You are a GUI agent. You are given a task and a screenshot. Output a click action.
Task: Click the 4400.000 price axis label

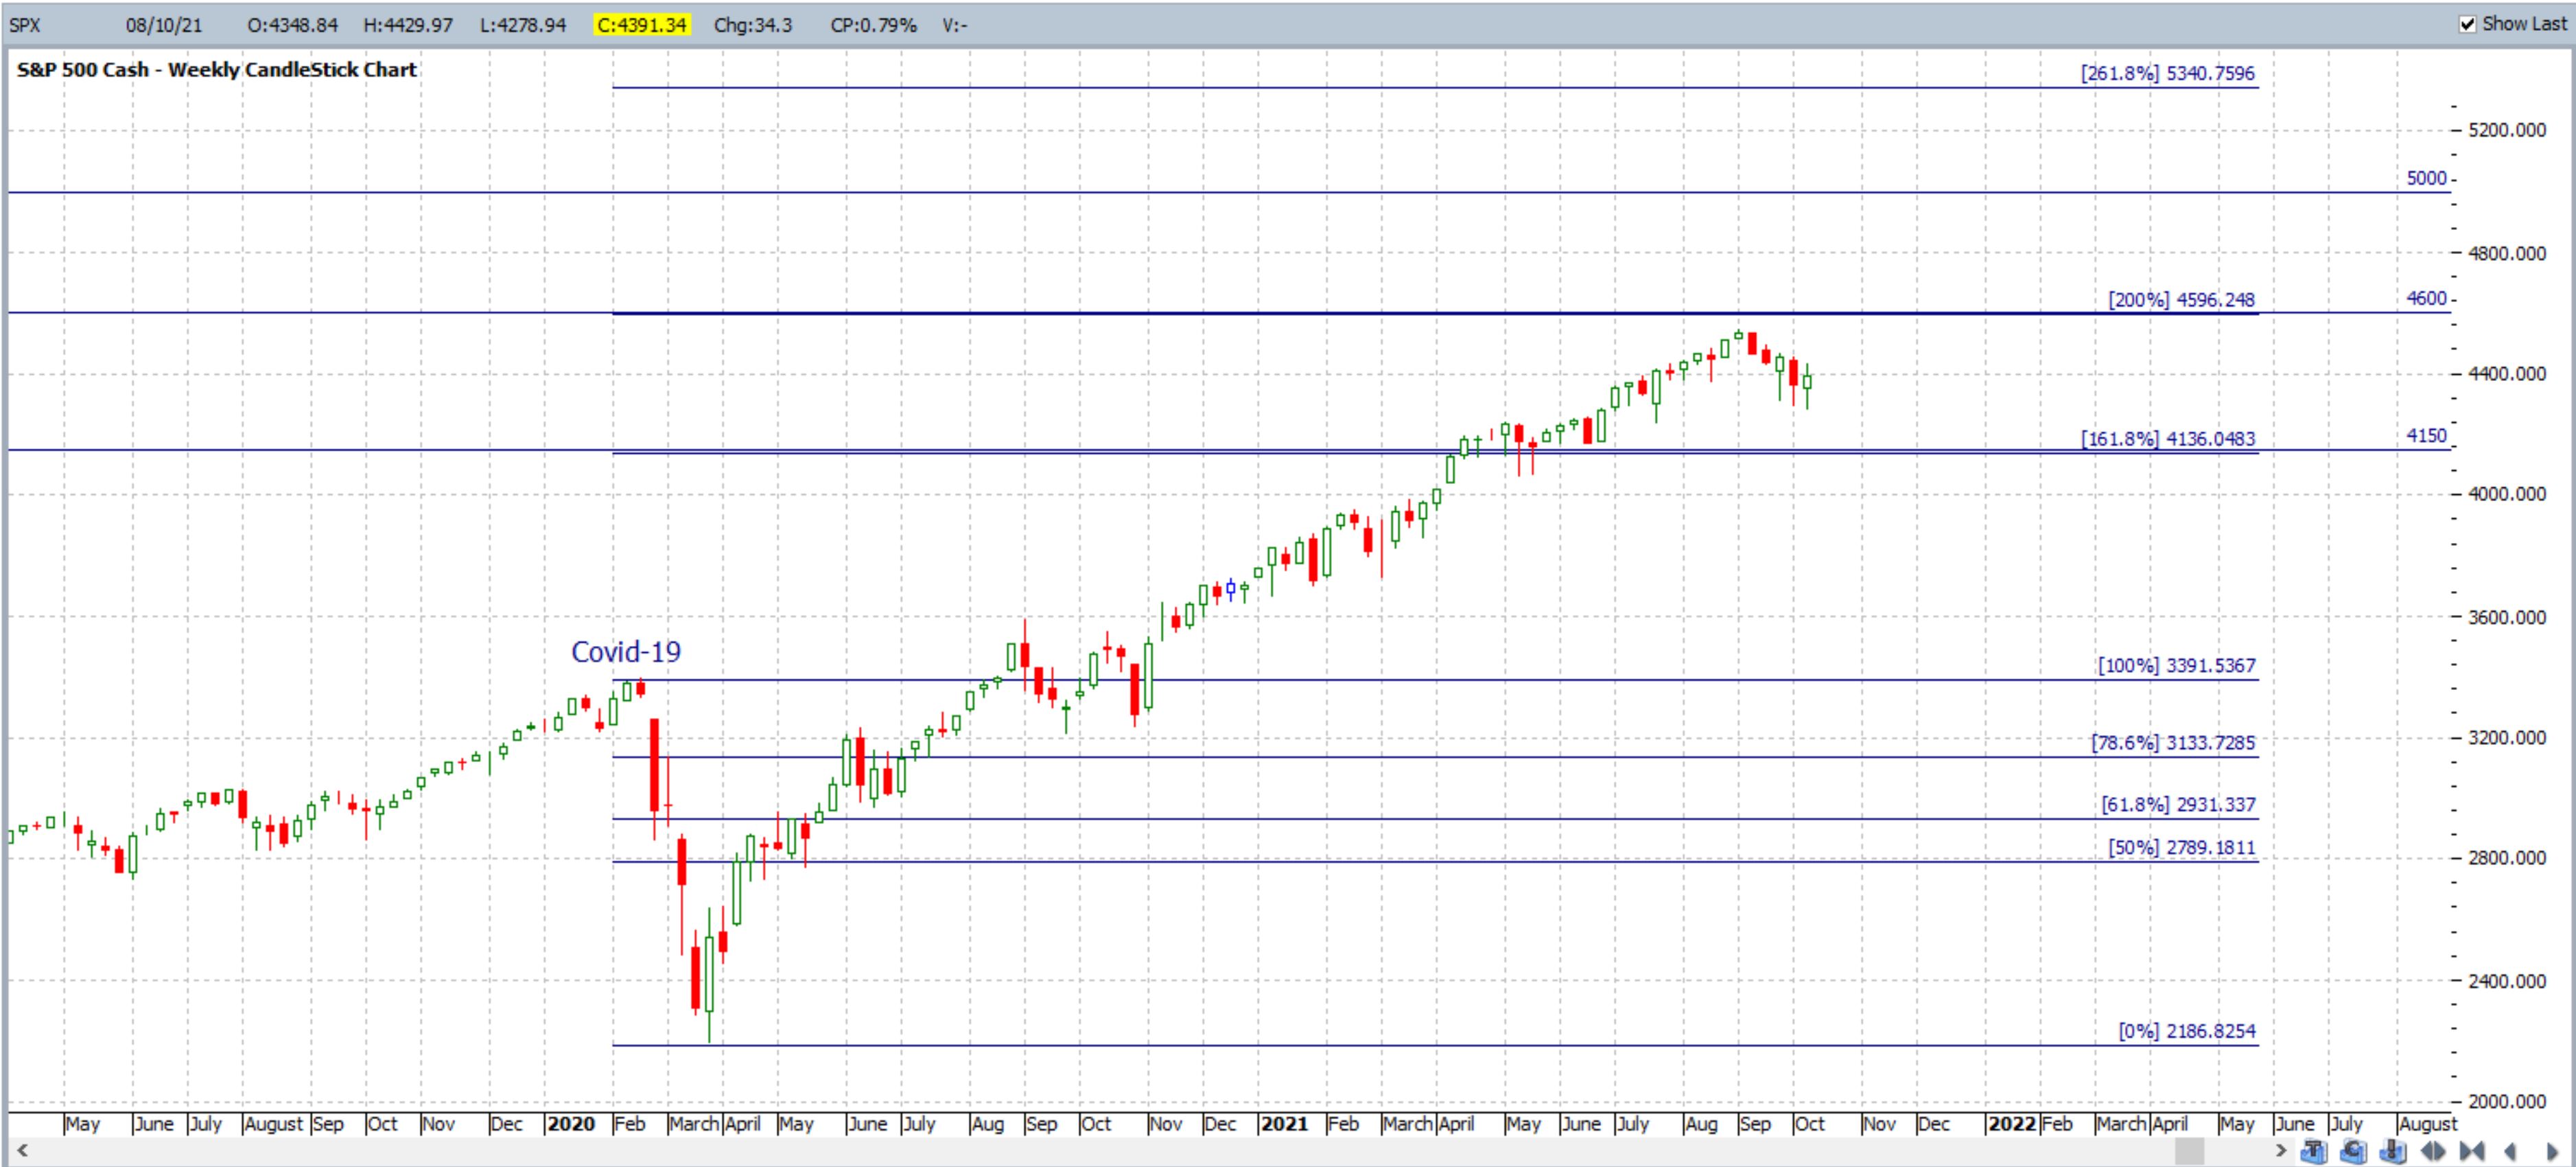(2507, 374)
